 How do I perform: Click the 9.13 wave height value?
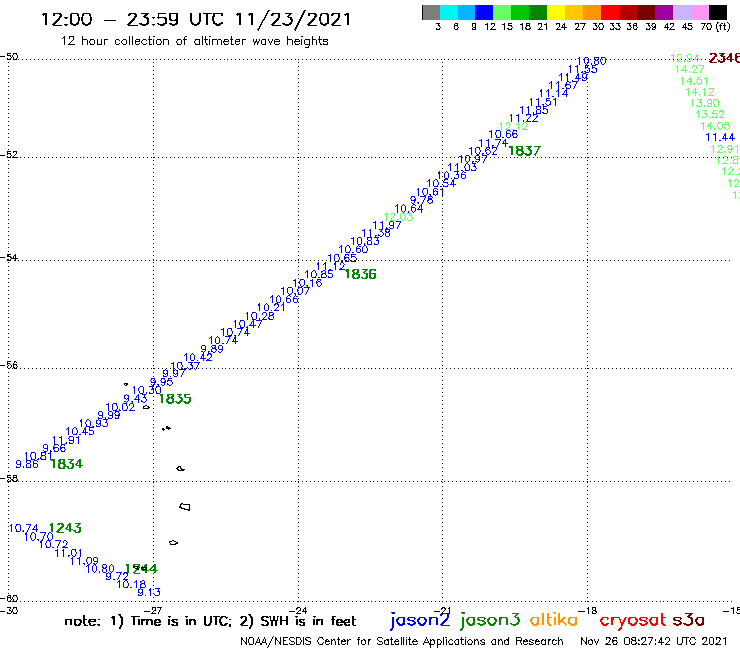click(x=149, y=592)
